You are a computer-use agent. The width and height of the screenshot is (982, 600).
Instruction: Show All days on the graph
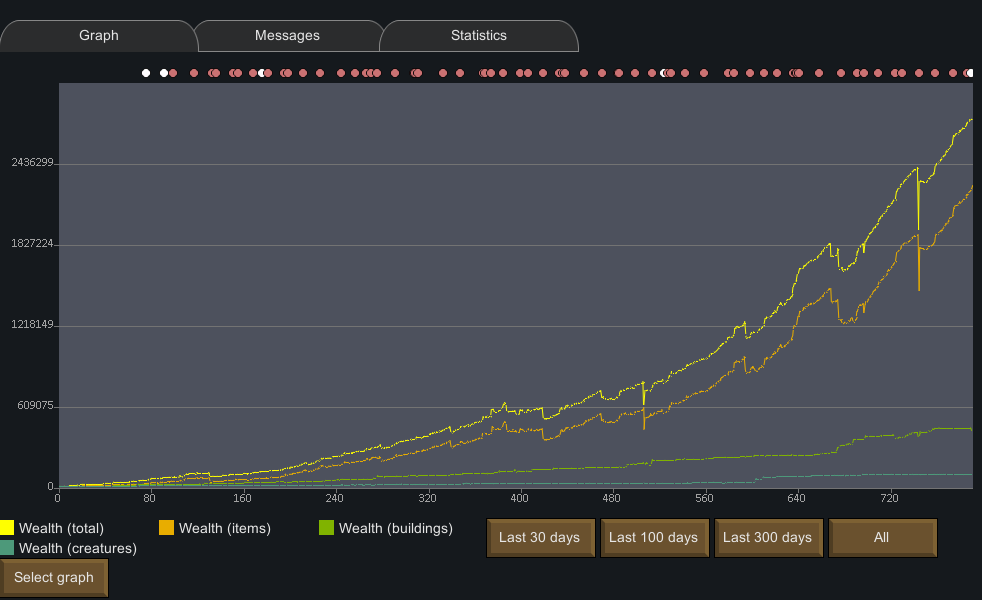(x=881, y=537)
